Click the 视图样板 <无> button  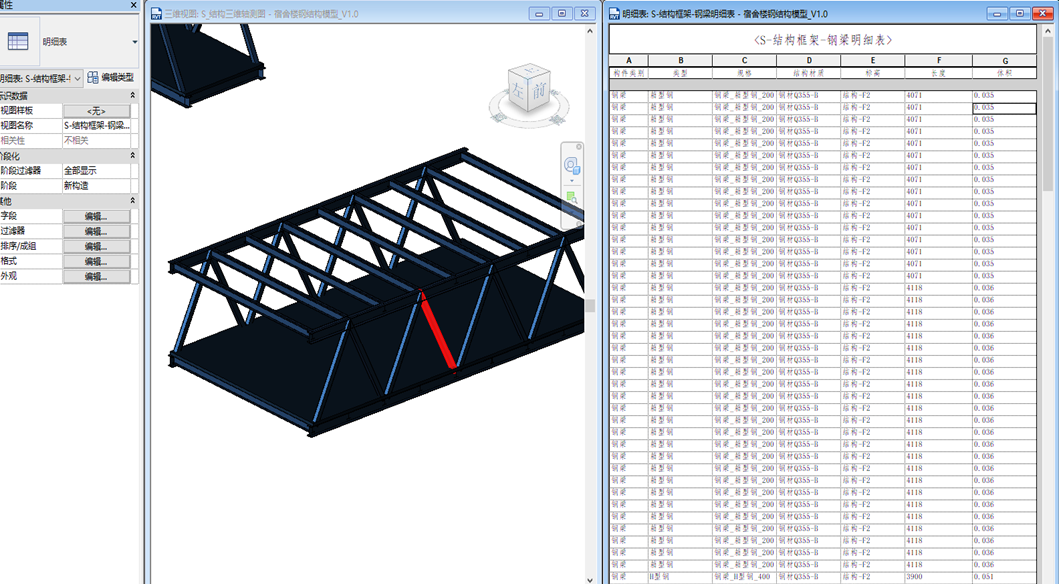point(96,111)
